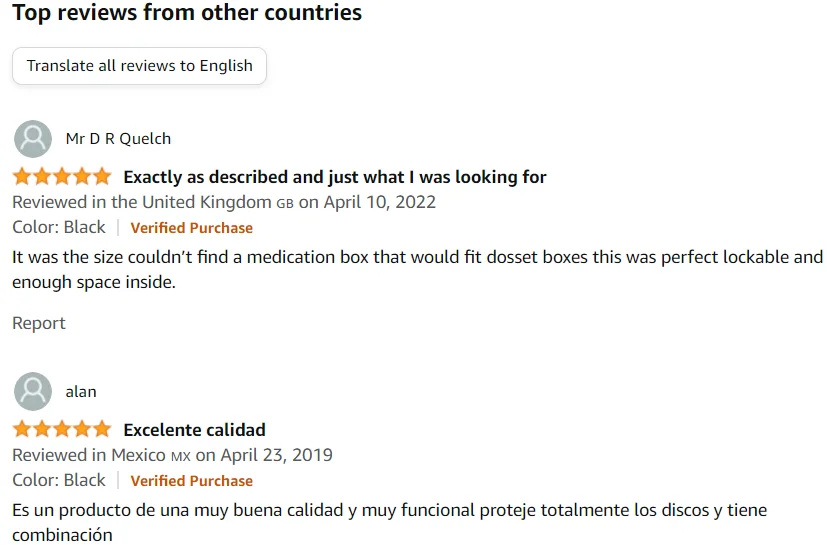Click the GB country flag label
This screenshot has width=827, height=545.
pyautogui.click(x=285, y=202)
